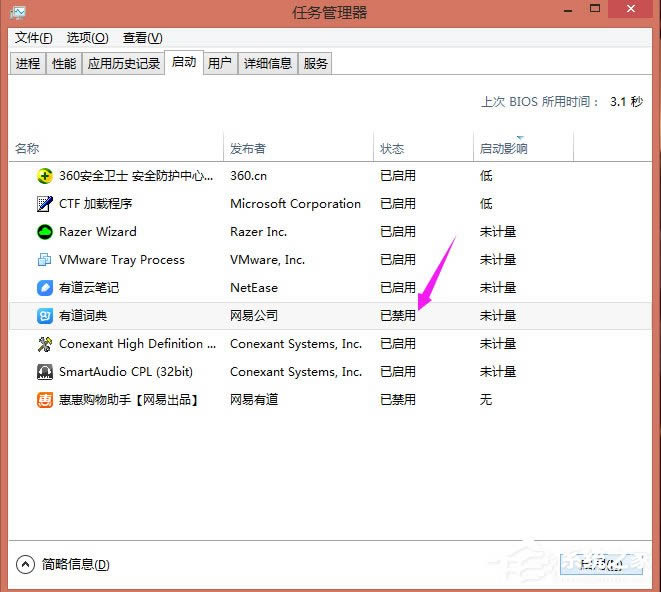Click the green Razer Wizard icon
661x592 pixels.
[x=45, y=232]
